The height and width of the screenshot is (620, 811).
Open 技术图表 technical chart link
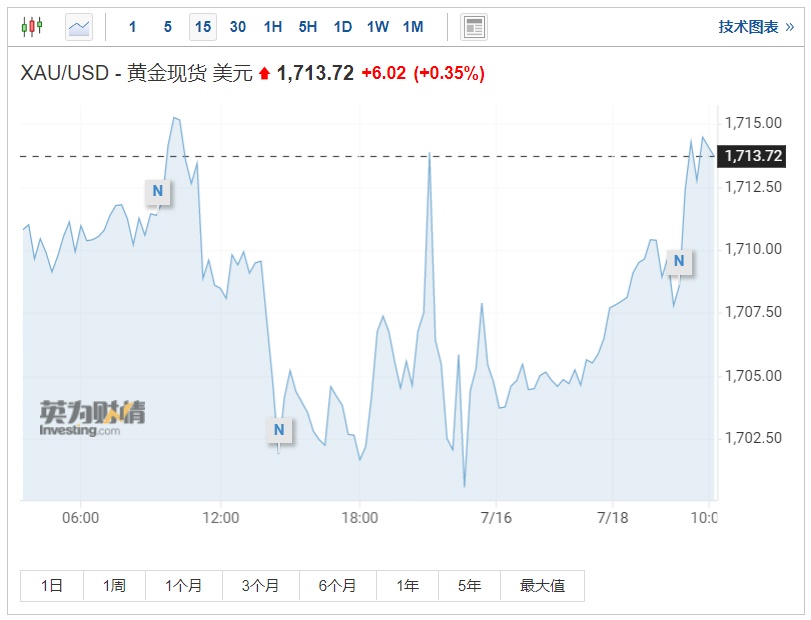[755, 27]
